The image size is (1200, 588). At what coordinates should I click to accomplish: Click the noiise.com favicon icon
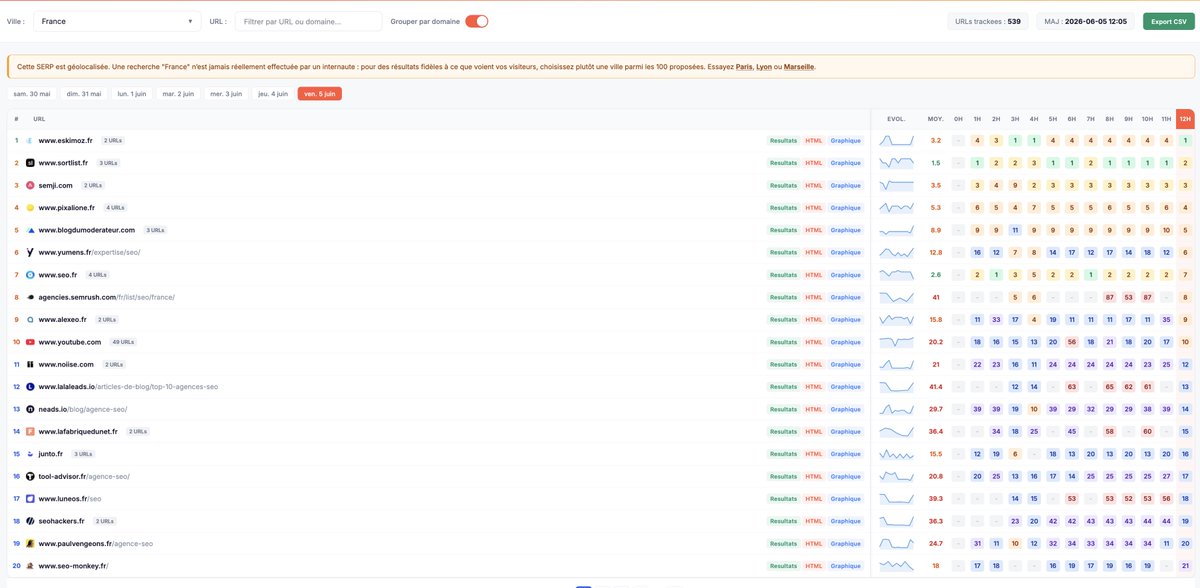pos(30,364)
